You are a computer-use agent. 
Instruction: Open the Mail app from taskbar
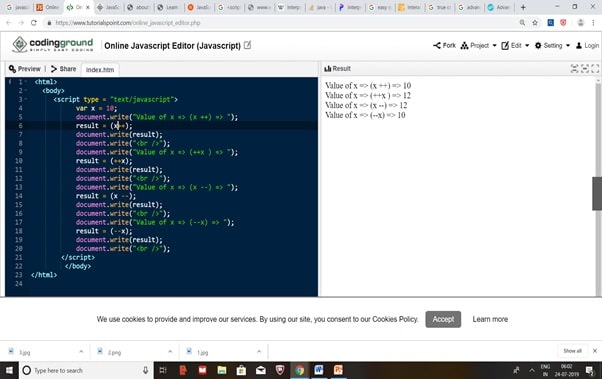(261, 371)
